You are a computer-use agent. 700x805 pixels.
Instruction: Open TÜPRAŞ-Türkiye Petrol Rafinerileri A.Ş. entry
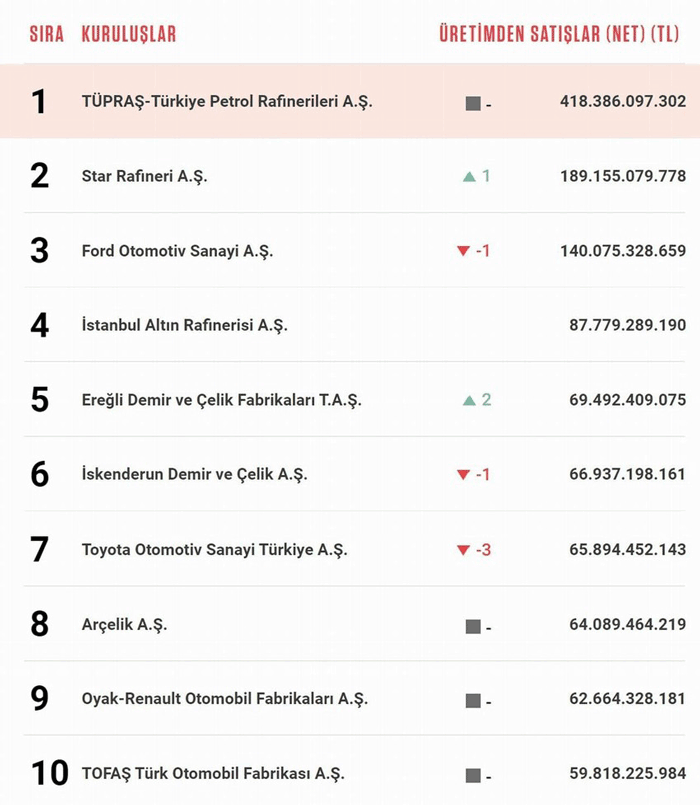227,102
